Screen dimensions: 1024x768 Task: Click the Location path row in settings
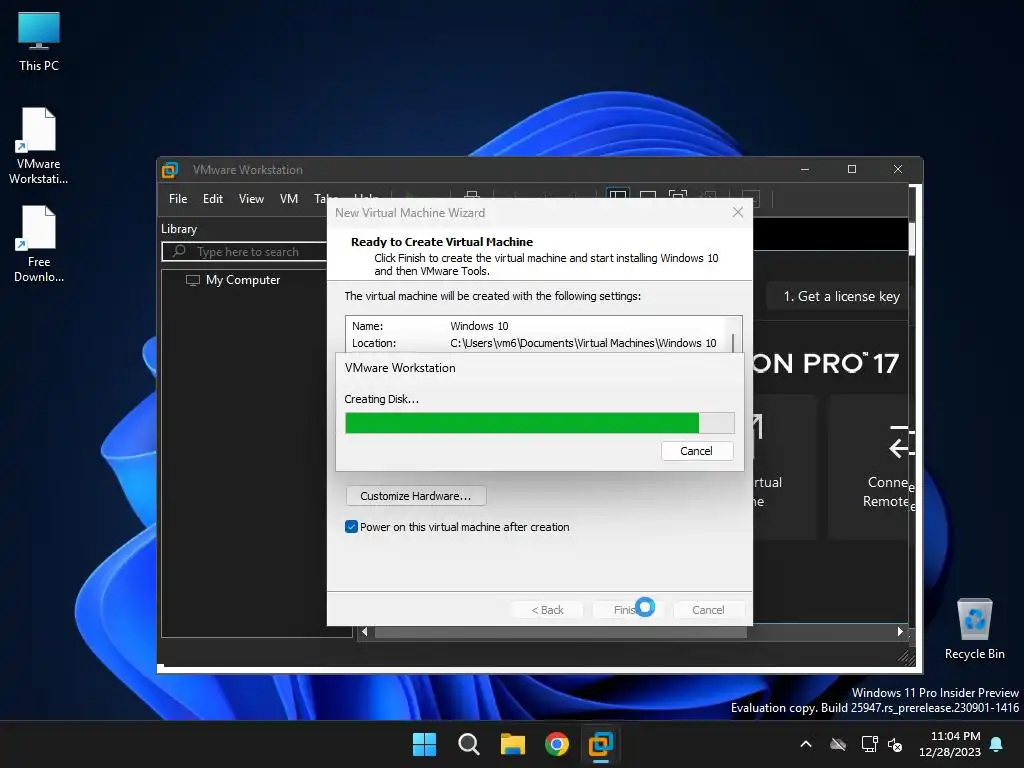[536, 343]
